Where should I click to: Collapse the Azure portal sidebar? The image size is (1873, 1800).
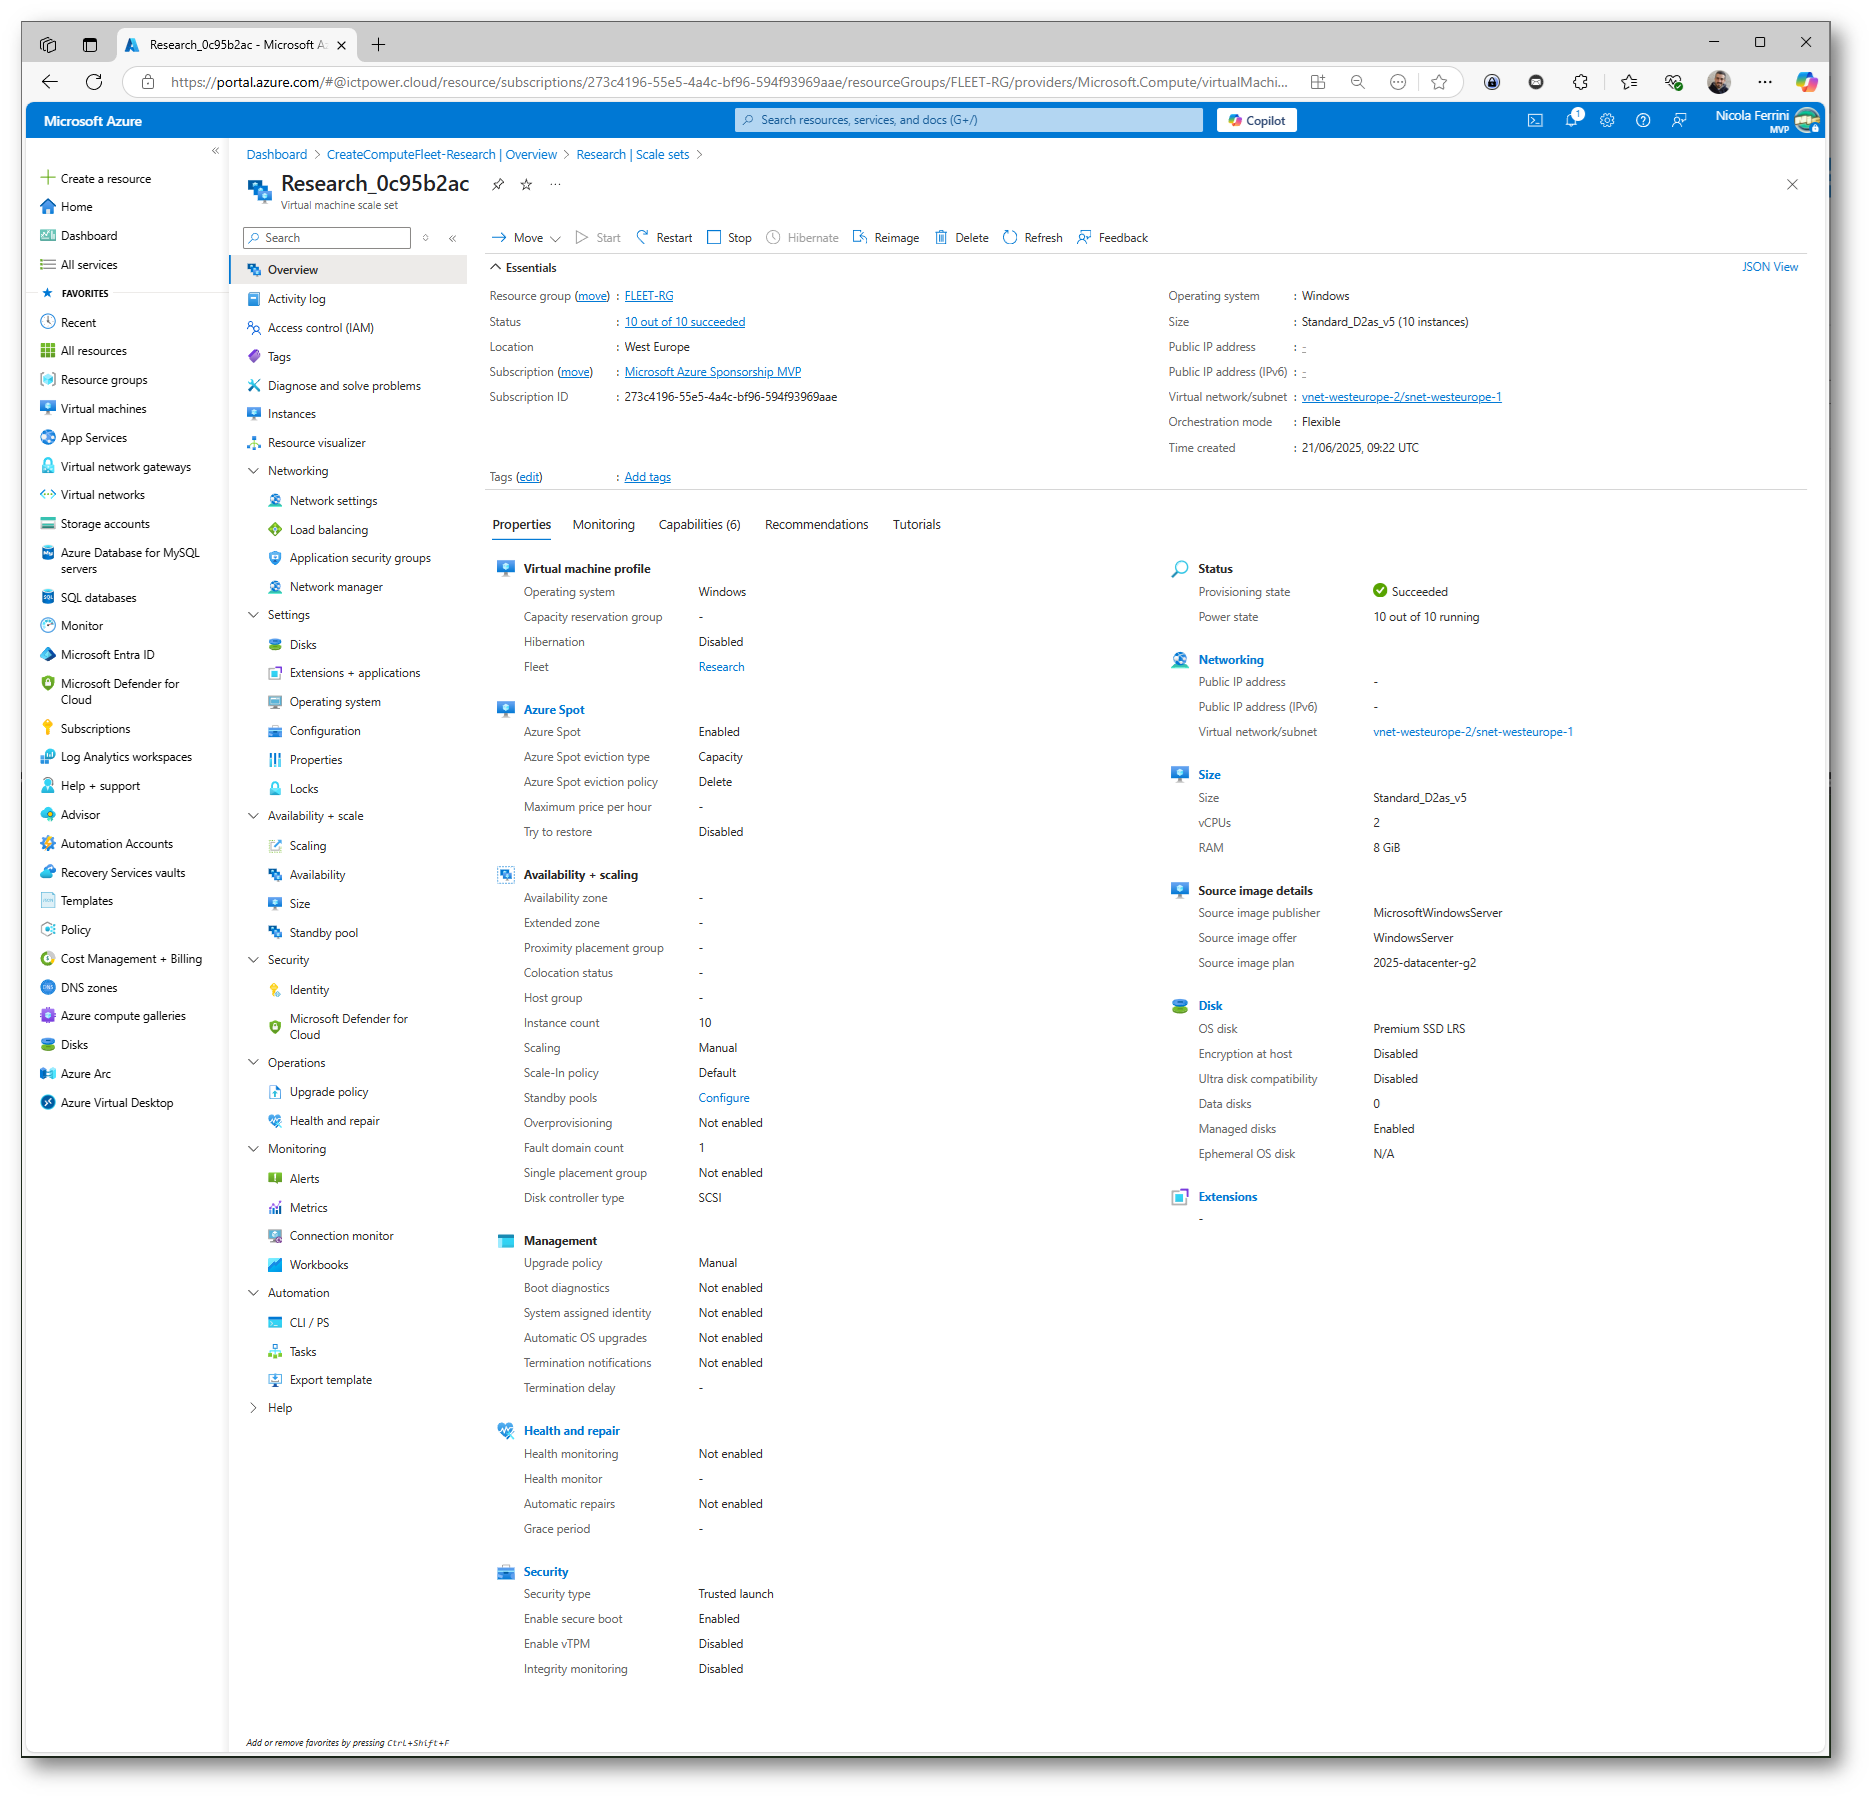click(215, 151)
